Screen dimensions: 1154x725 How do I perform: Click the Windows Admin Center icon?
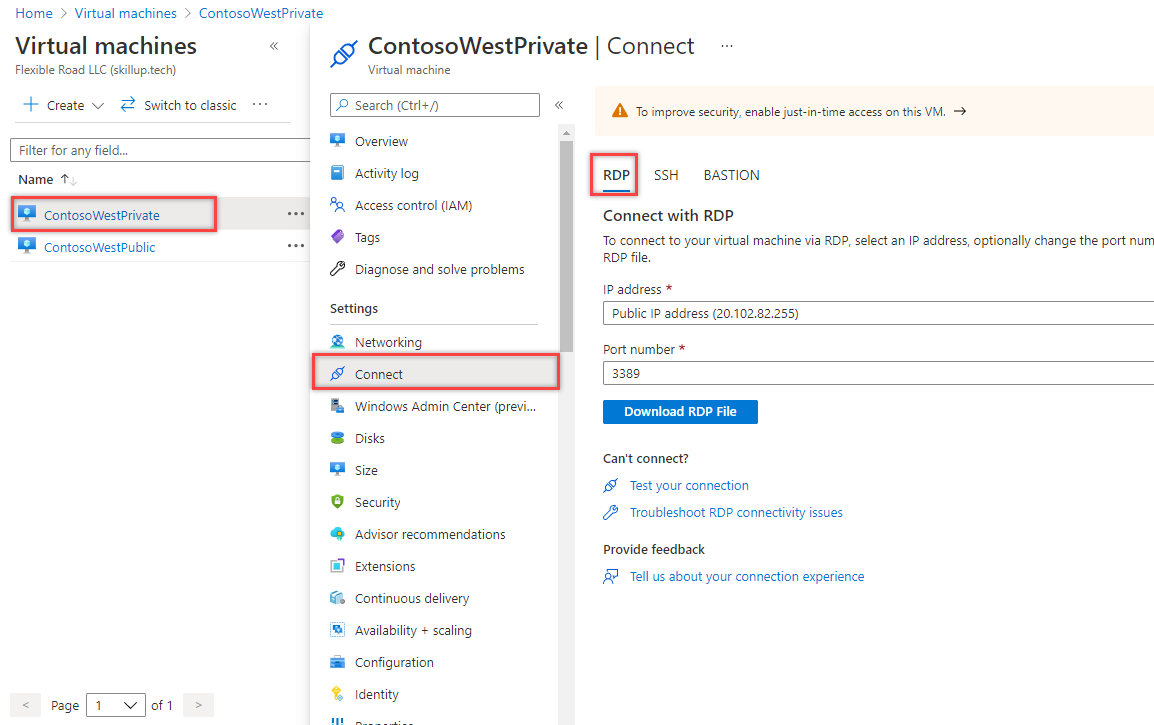[338, 406]
